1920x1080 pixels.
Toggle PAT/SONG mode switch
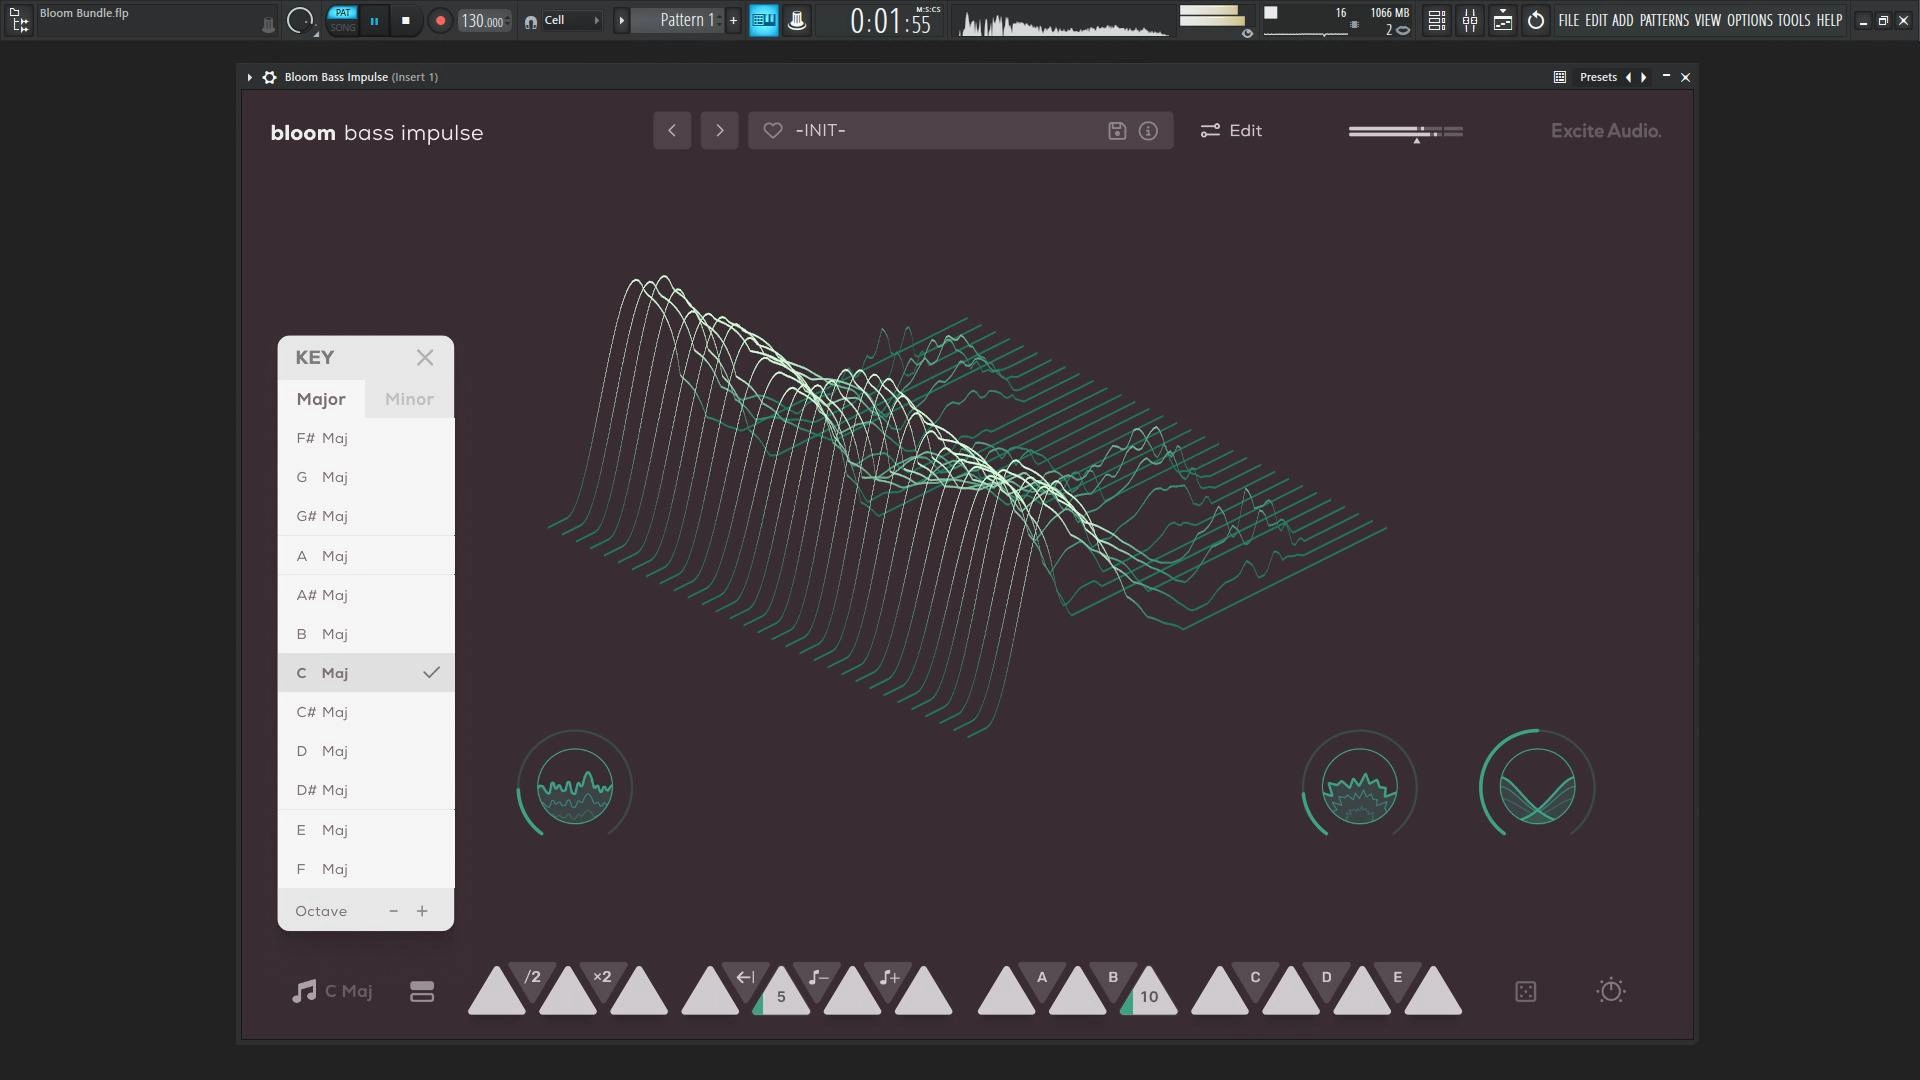(x=343, y=20)
